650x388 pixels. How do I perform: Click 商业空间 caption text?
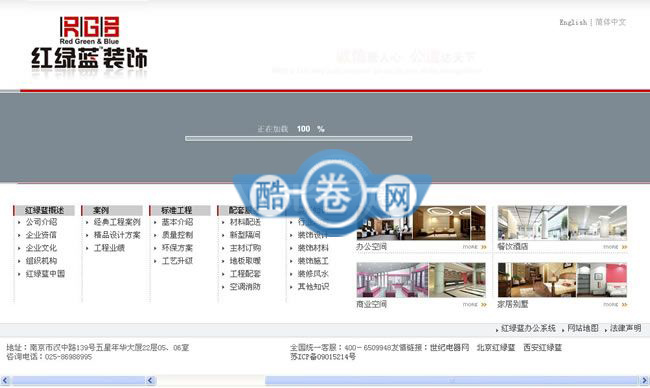[371, 304]
